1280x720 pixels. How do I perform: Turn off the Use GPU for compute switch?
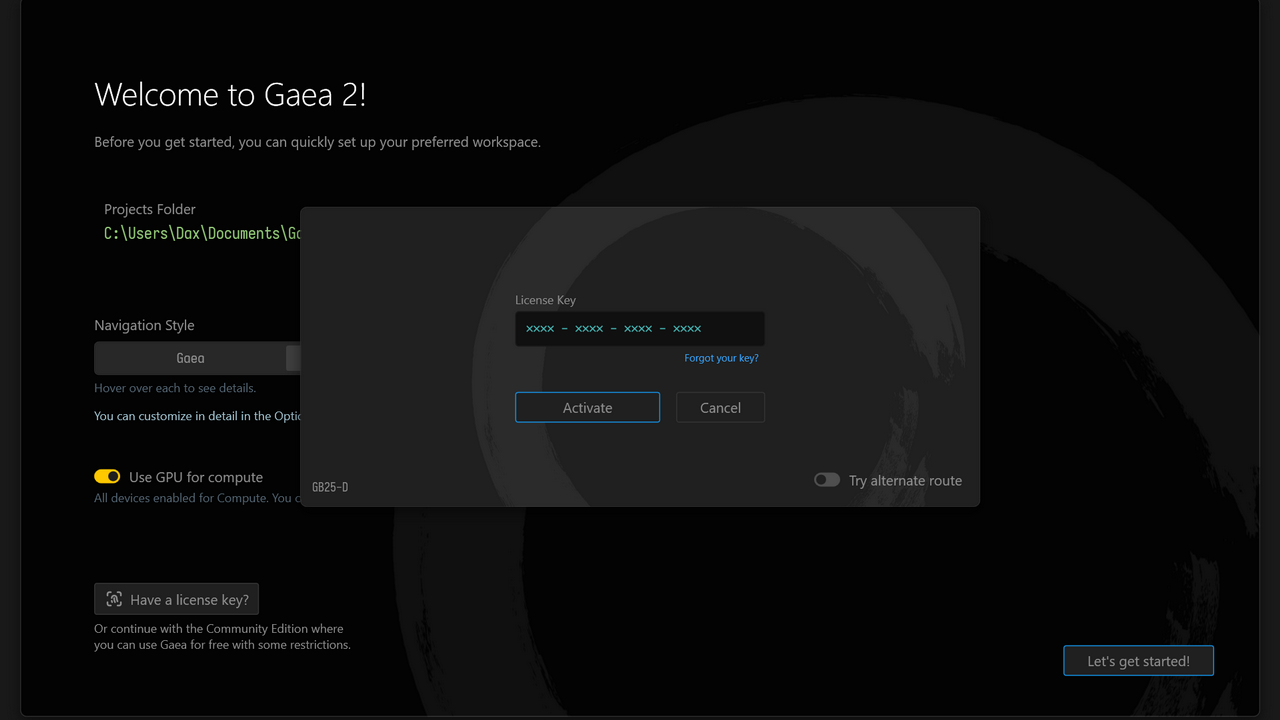pos(107,477)
